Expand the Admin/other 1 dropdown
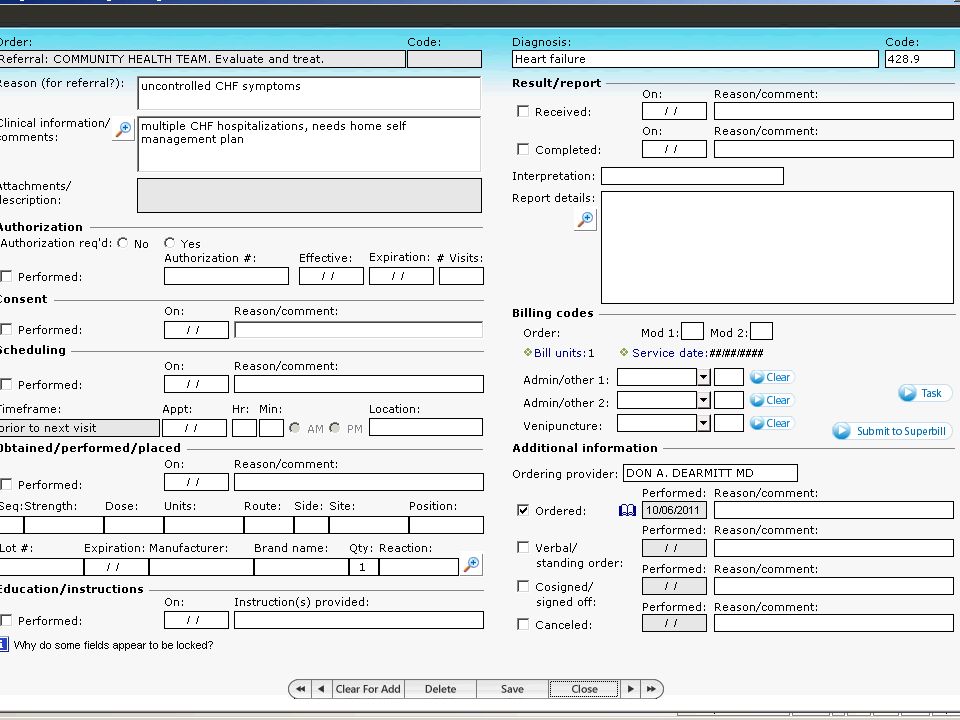Screen dimensions: 960x720 [x=703, y=377]
